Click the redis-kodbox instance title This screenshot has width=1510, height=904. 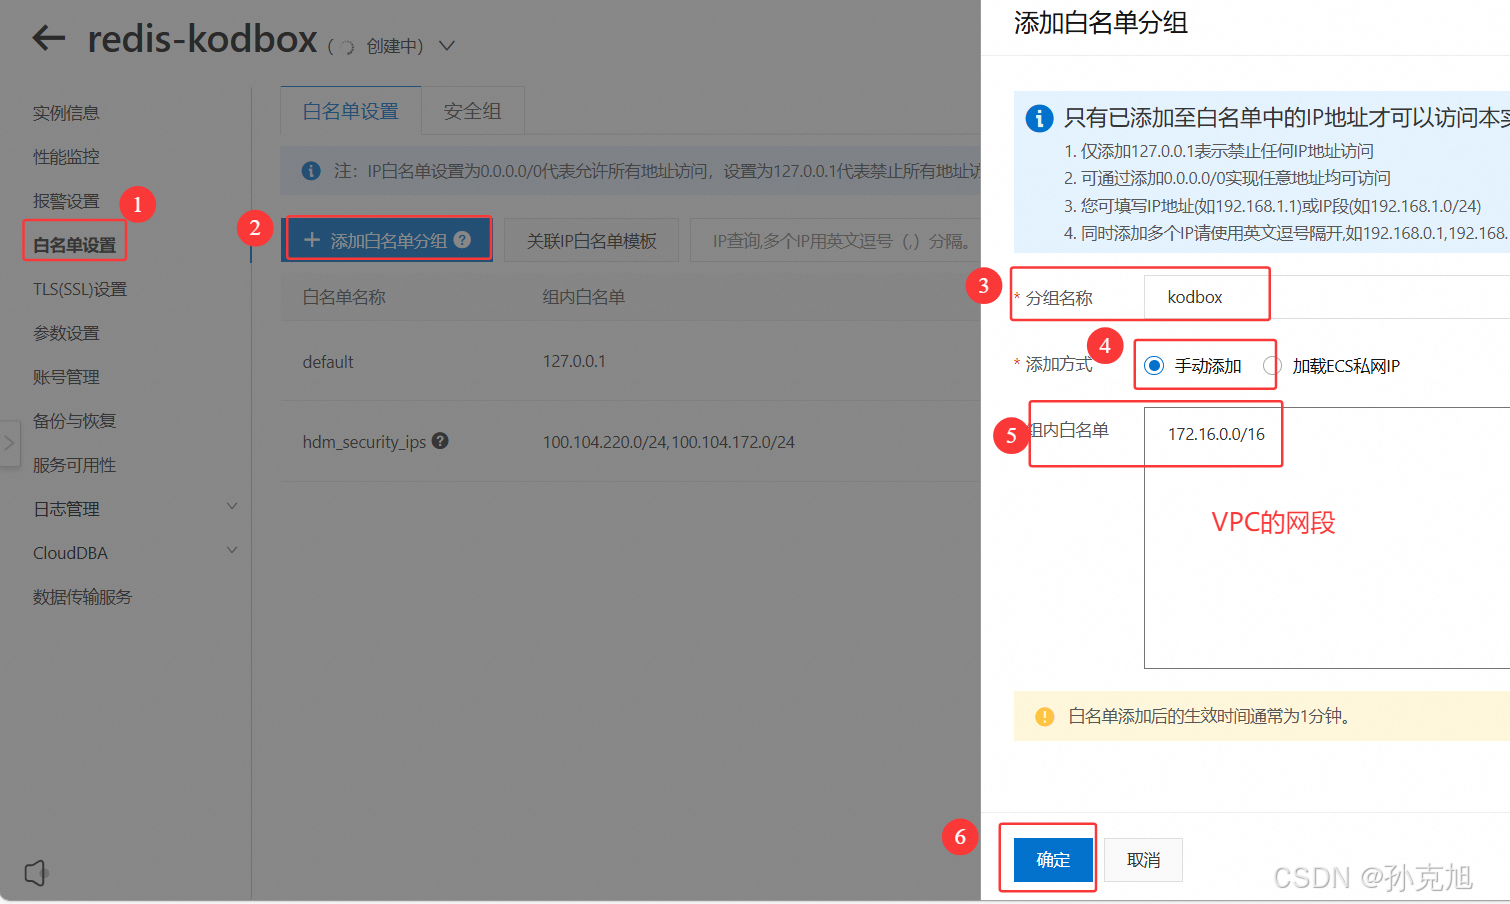(x=202, y=39)
